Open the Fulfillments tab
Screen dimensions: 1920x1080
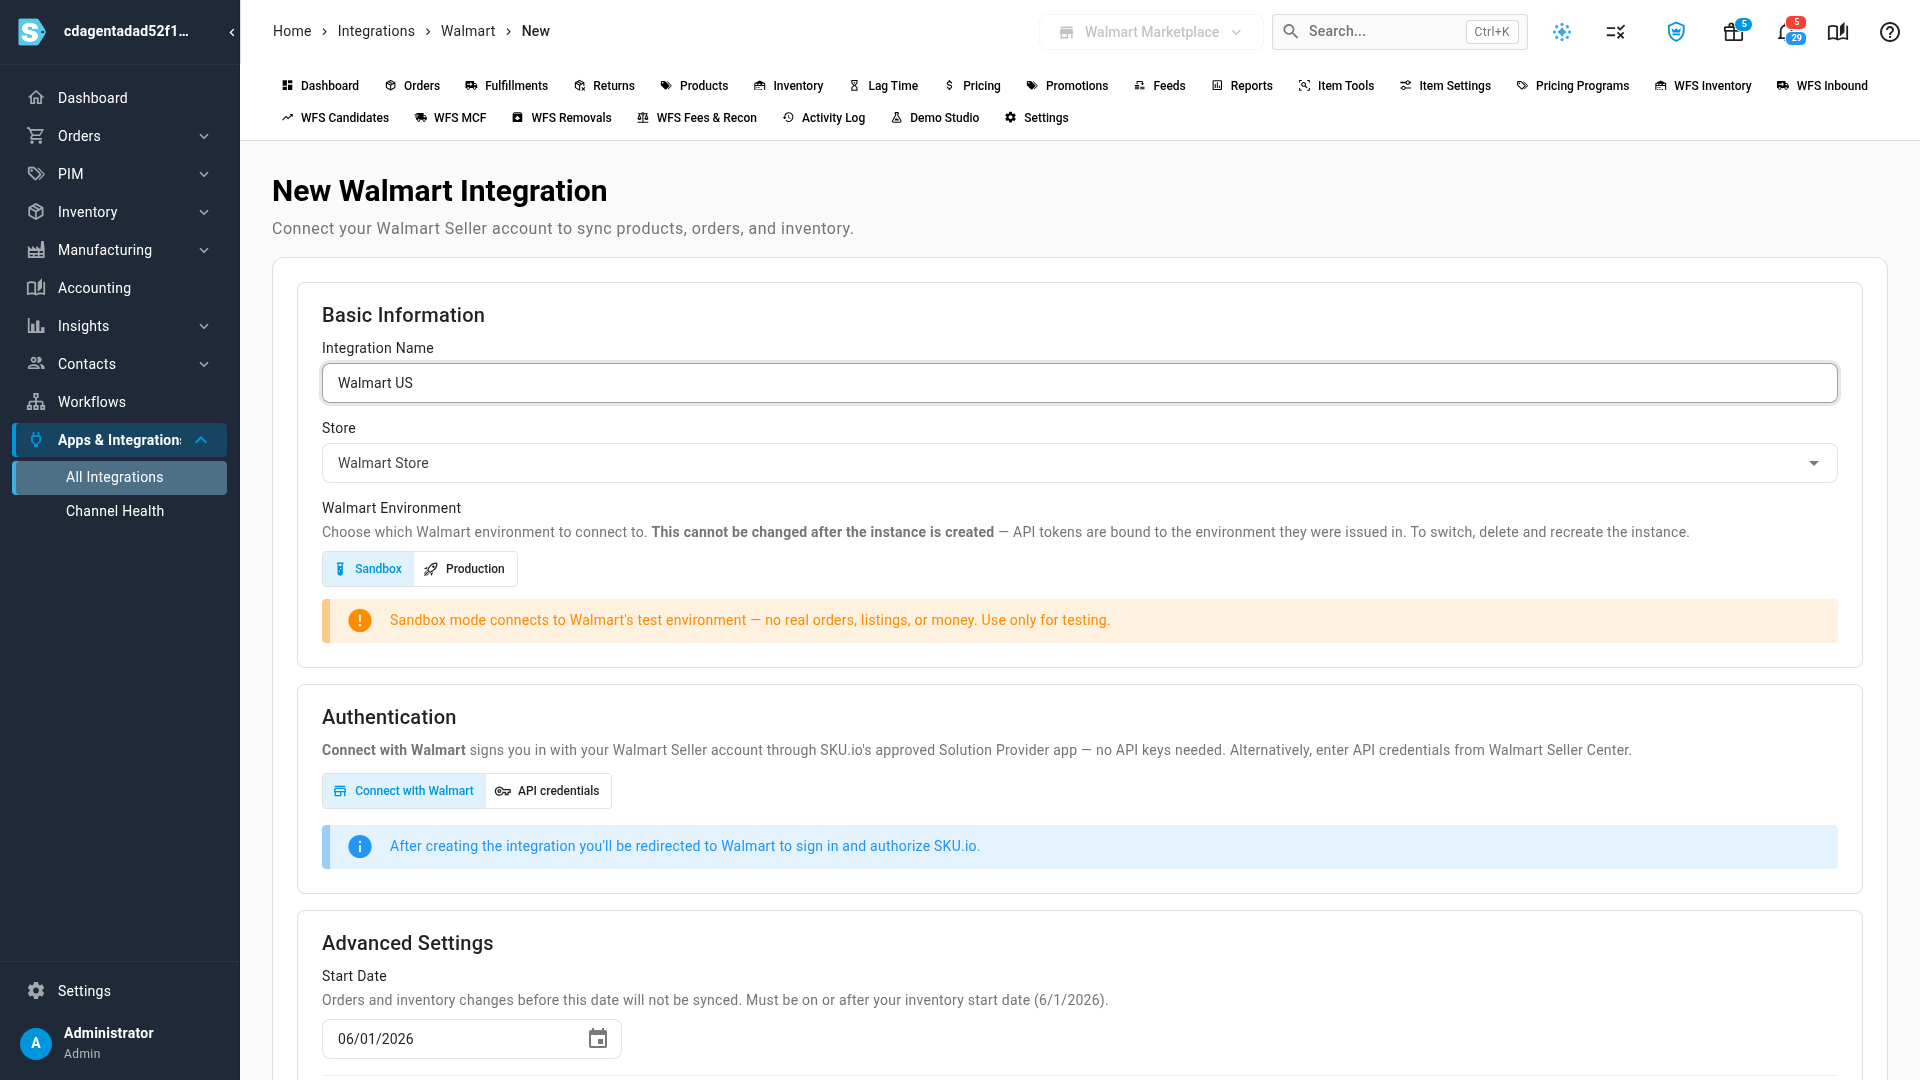[506, 86]
